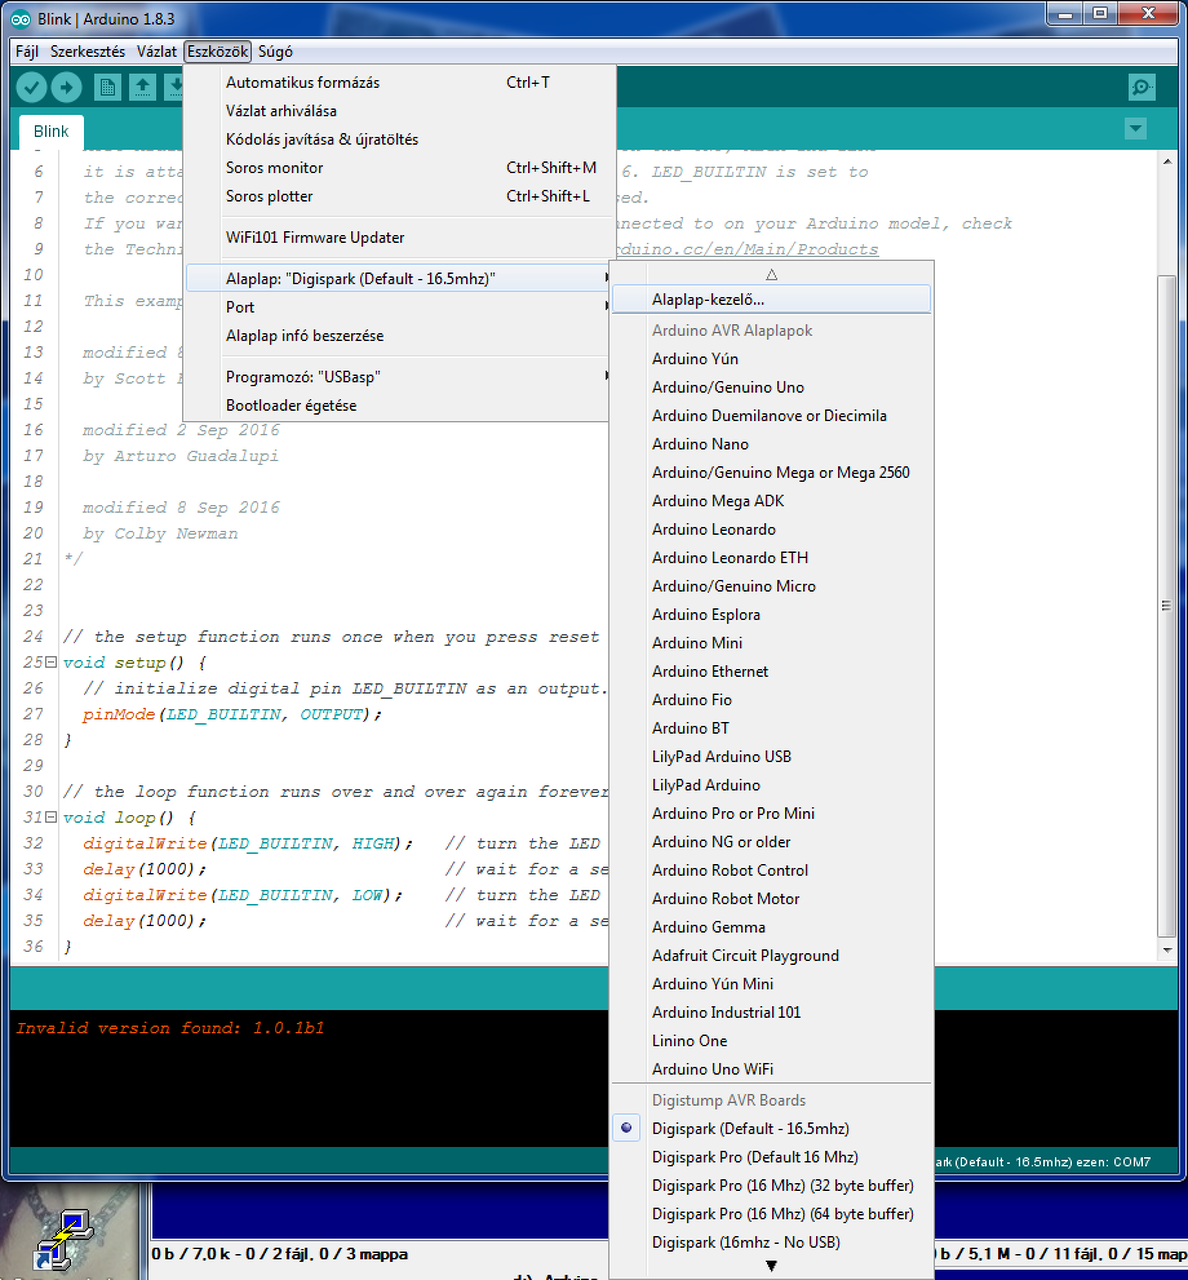Select Arduino Esplora board
Viewport: 1188px width, 1280px height.
770,614
